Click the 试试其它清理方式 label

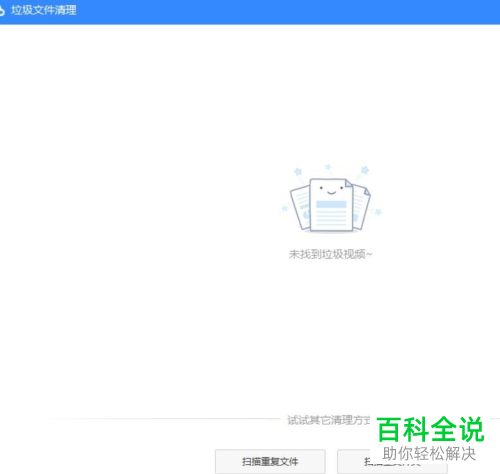point(329,420)
